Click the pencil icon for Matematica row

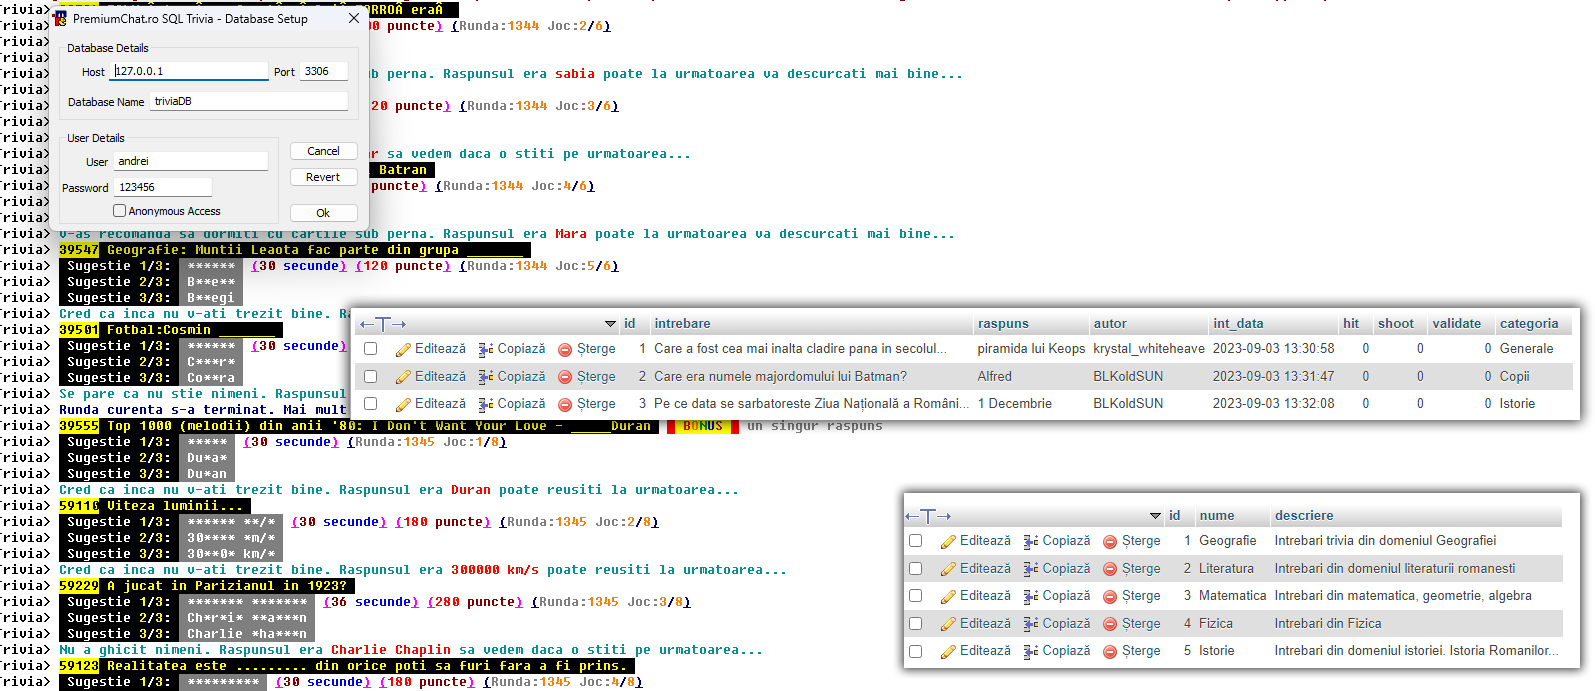coord(948,596)
